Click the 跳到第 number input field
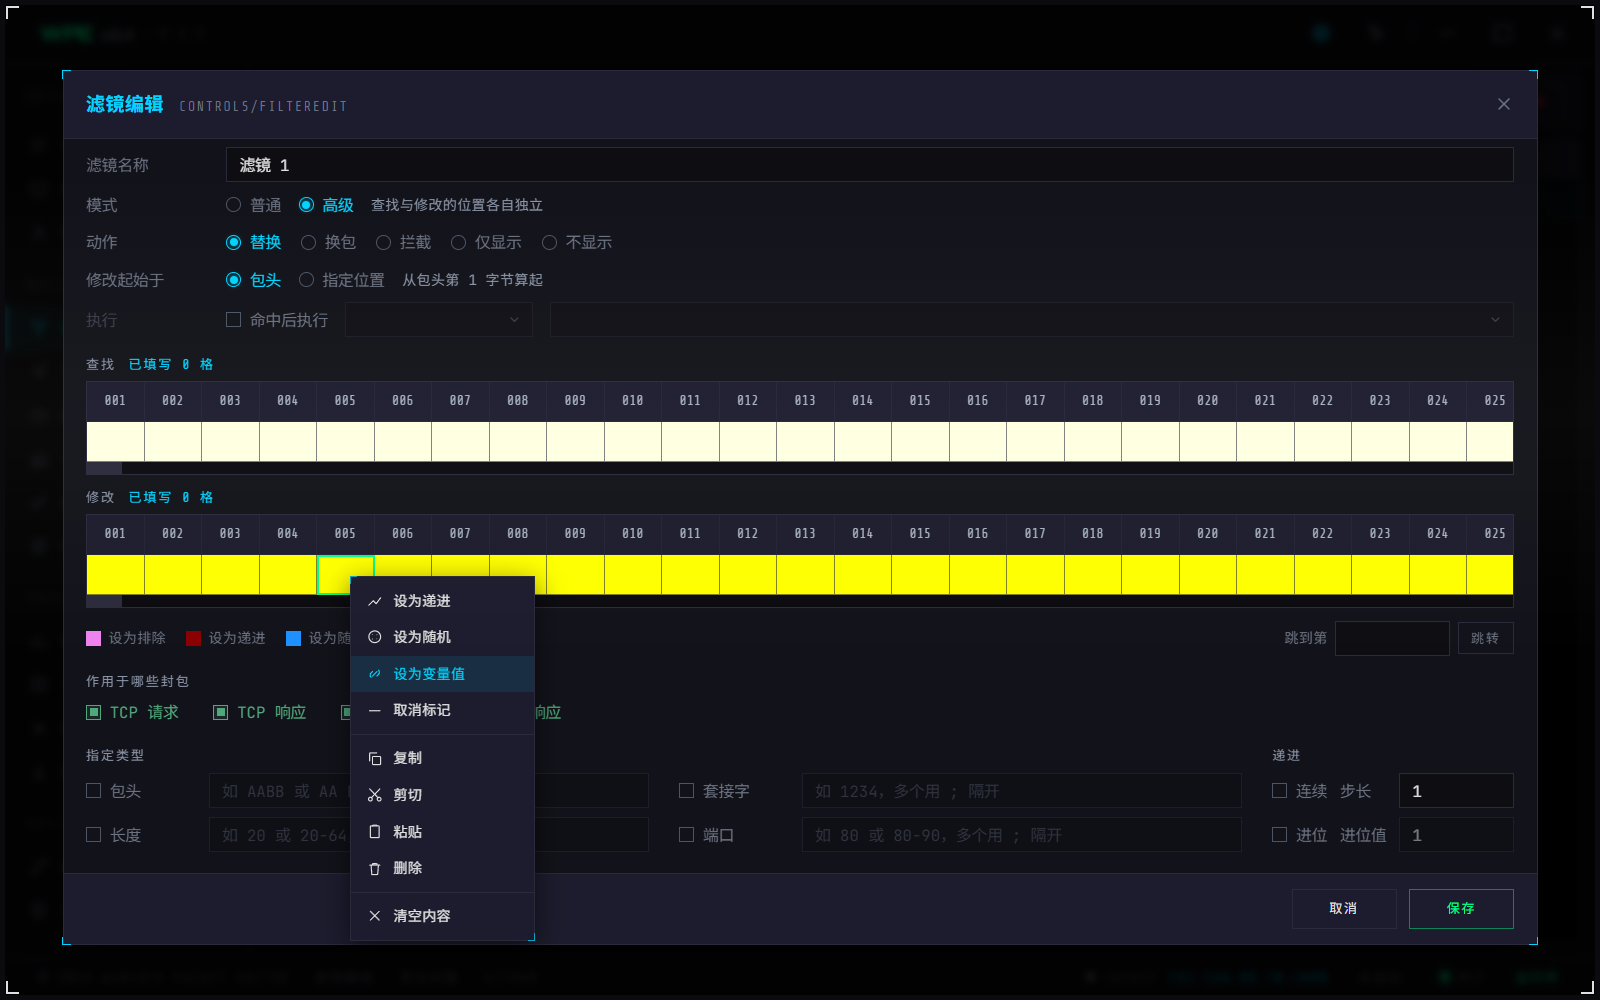The image size is (1600, 1000). point(1392,638)
